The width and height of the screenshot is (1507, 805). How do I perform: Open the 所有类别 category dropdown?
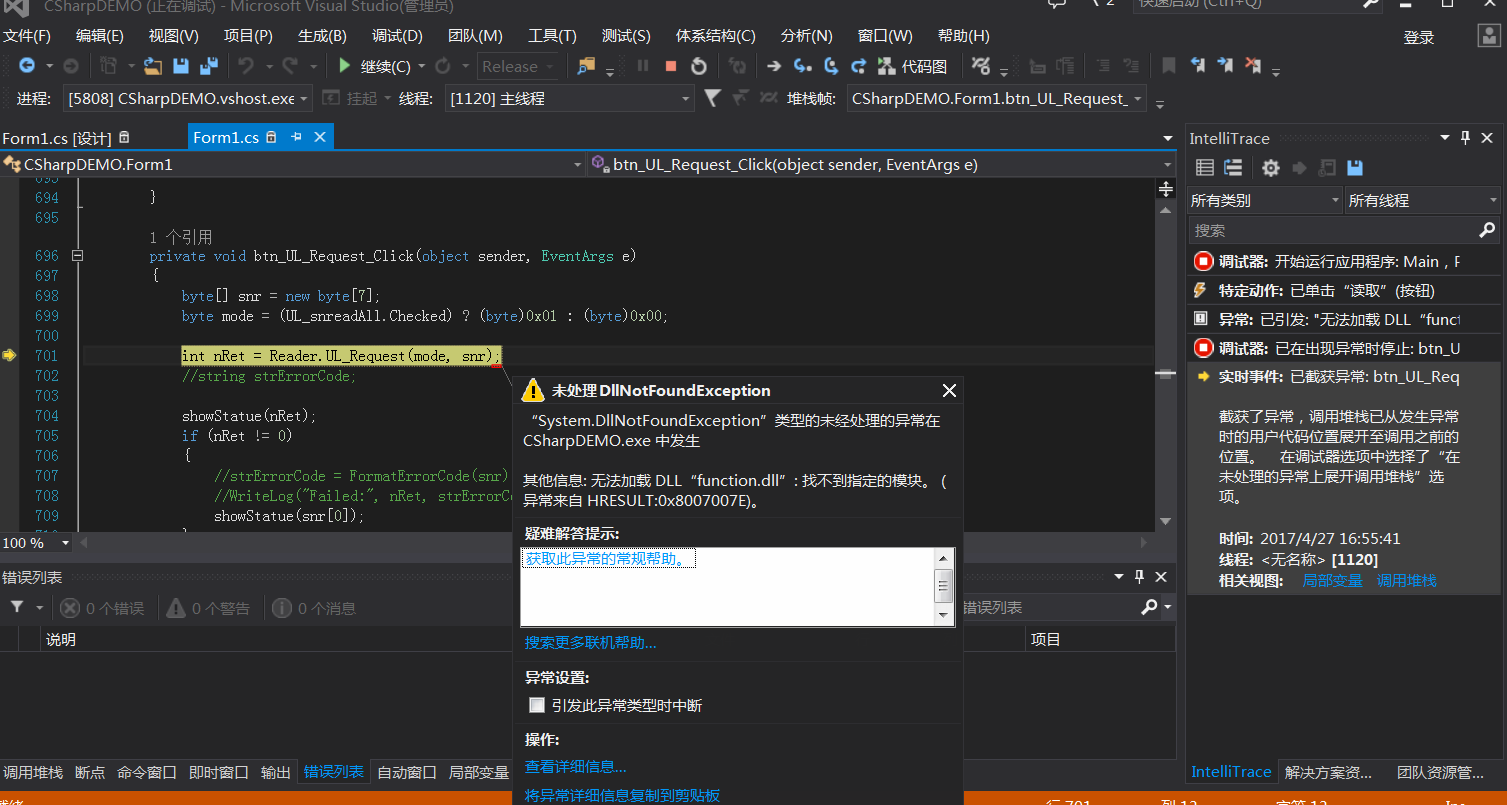pyautogui.click(x=1264, y=200)
